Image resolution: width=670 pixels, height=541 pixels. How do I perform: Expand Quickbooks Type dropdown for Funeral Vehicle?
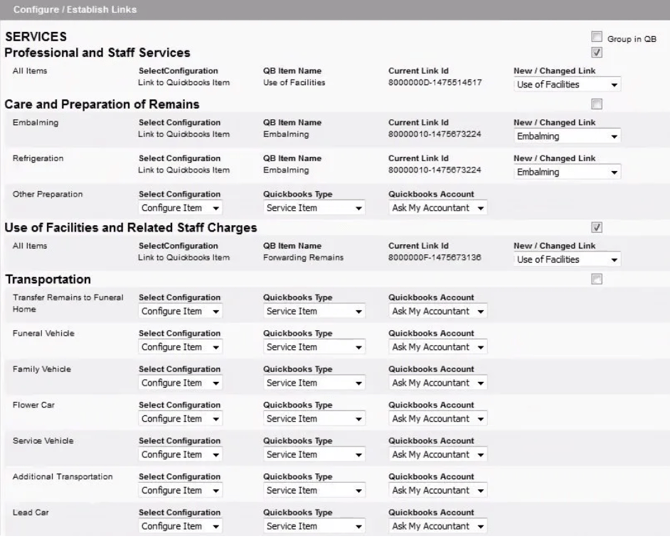pyautogui.click(x=313, y=347)
